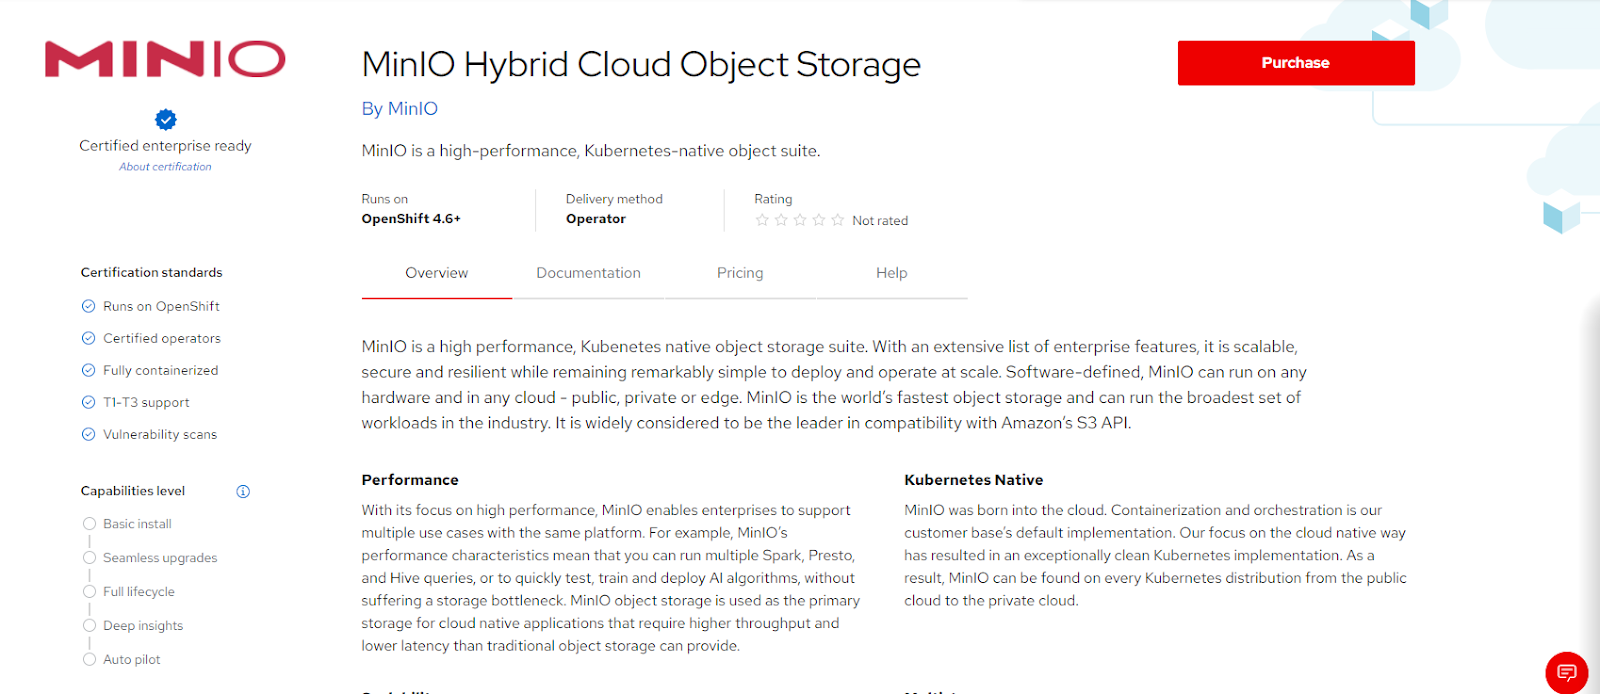Select the Basic install level circle
The width and height of the screenshot is (1600, 694).
click(x=89, y=524)
